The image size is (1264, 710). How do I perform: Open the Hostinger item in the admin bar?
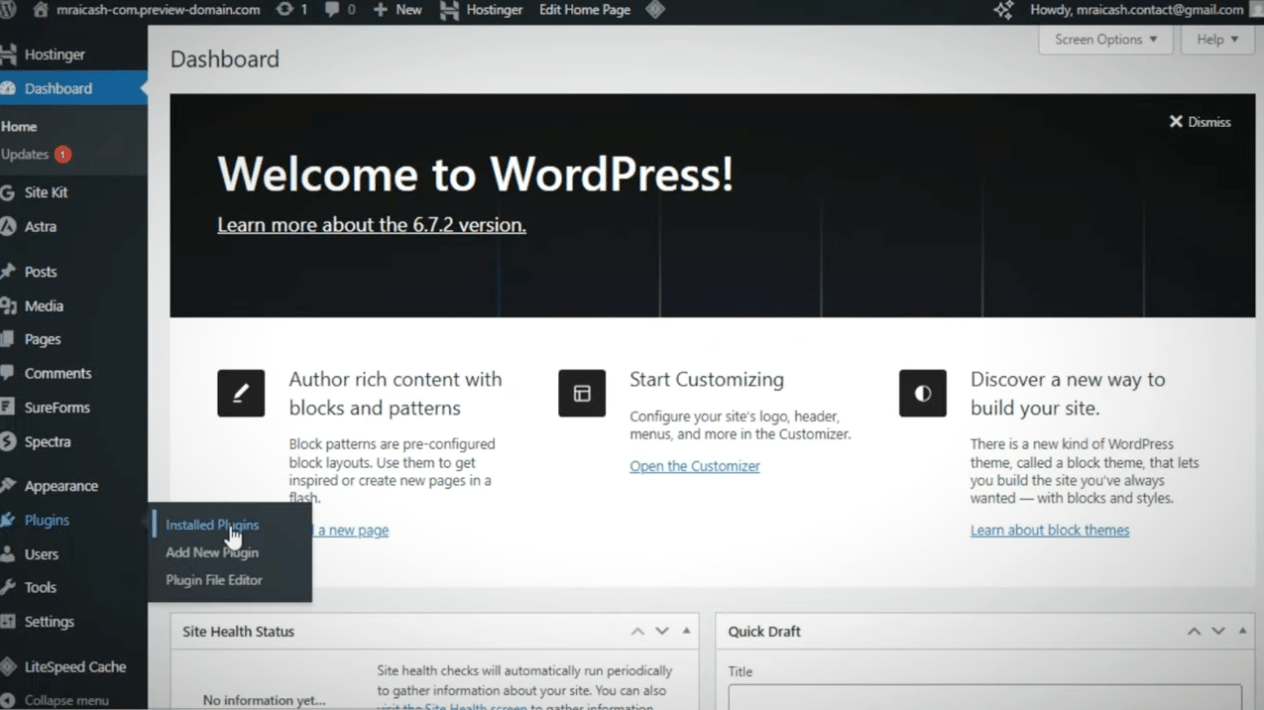(482, 10)
